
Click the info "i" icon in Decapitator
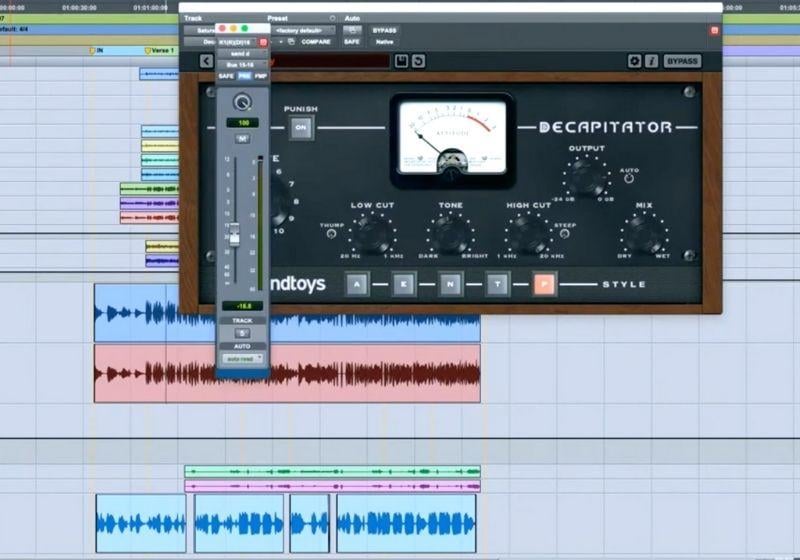point(652,61)
